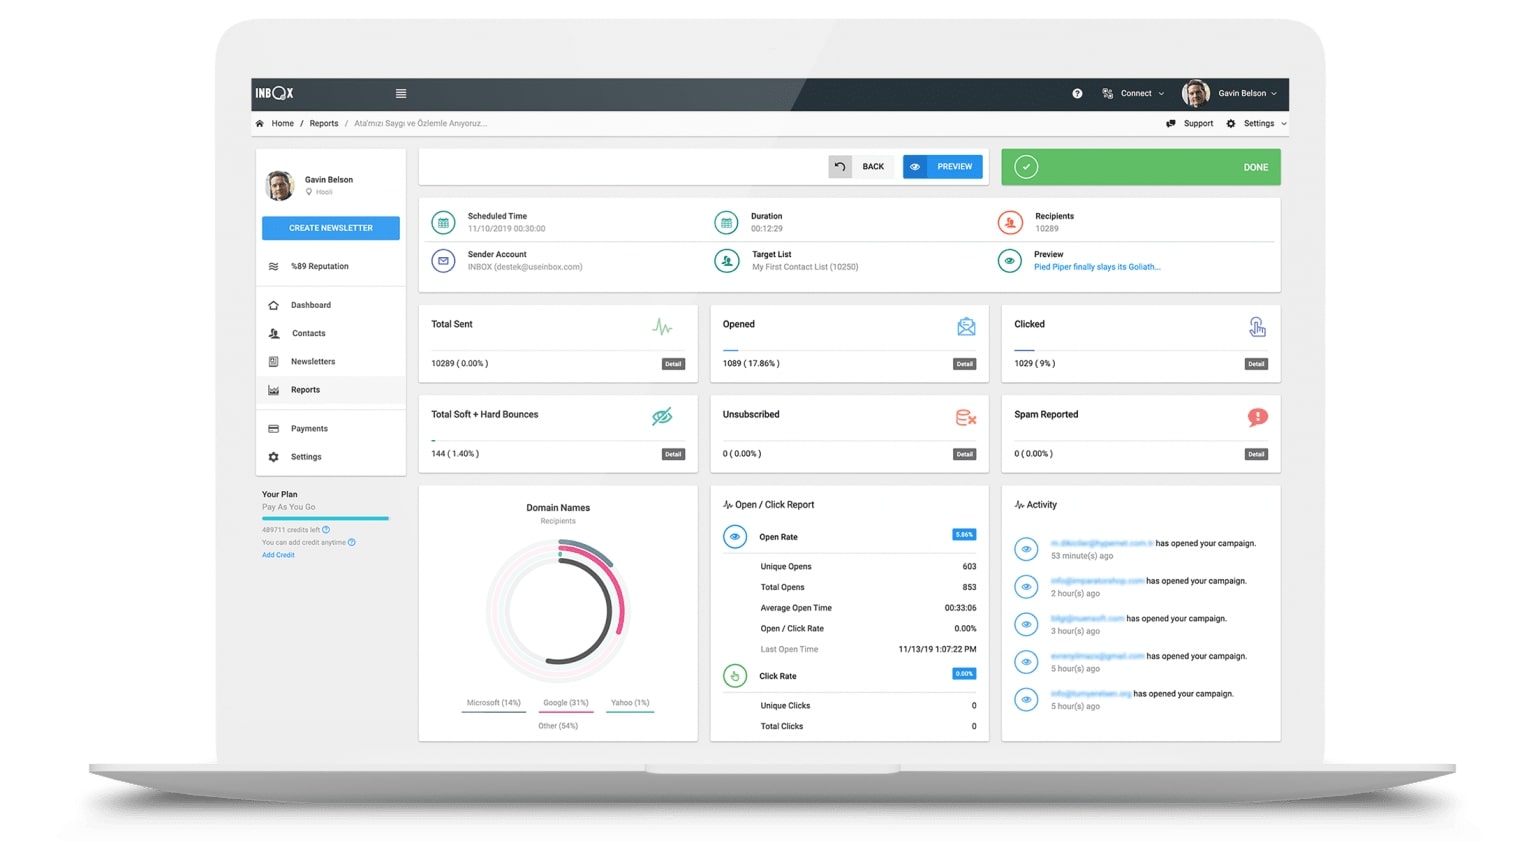Go to Home breadcrumb
1536x852 pixels.
[283, 124]
